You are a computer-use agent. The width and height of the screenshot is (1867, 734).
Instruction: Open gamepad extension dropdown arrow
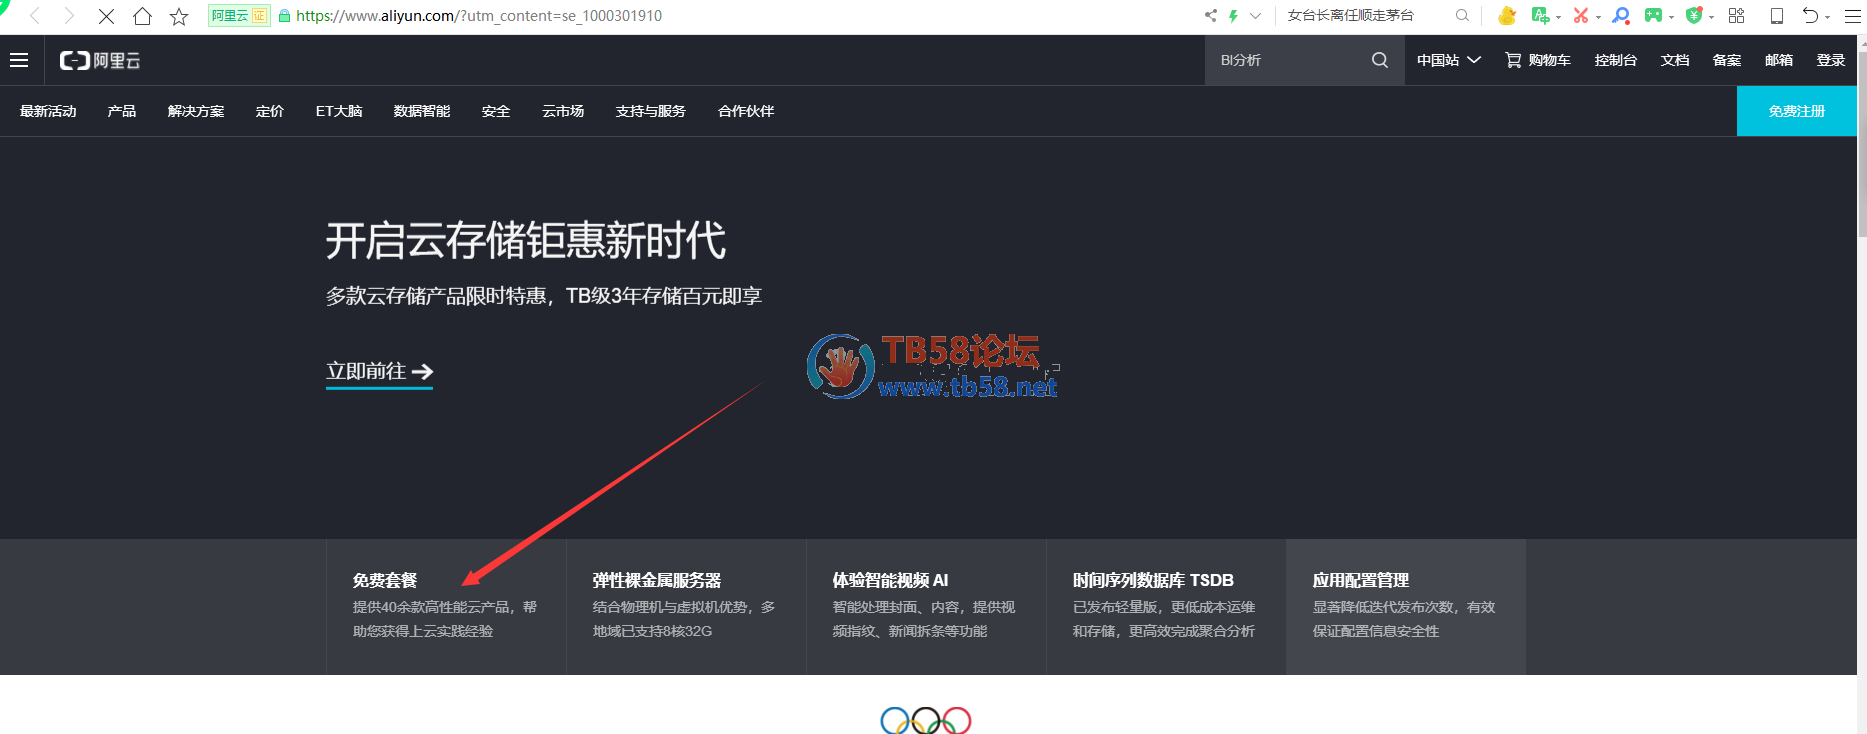(1671, 17)
